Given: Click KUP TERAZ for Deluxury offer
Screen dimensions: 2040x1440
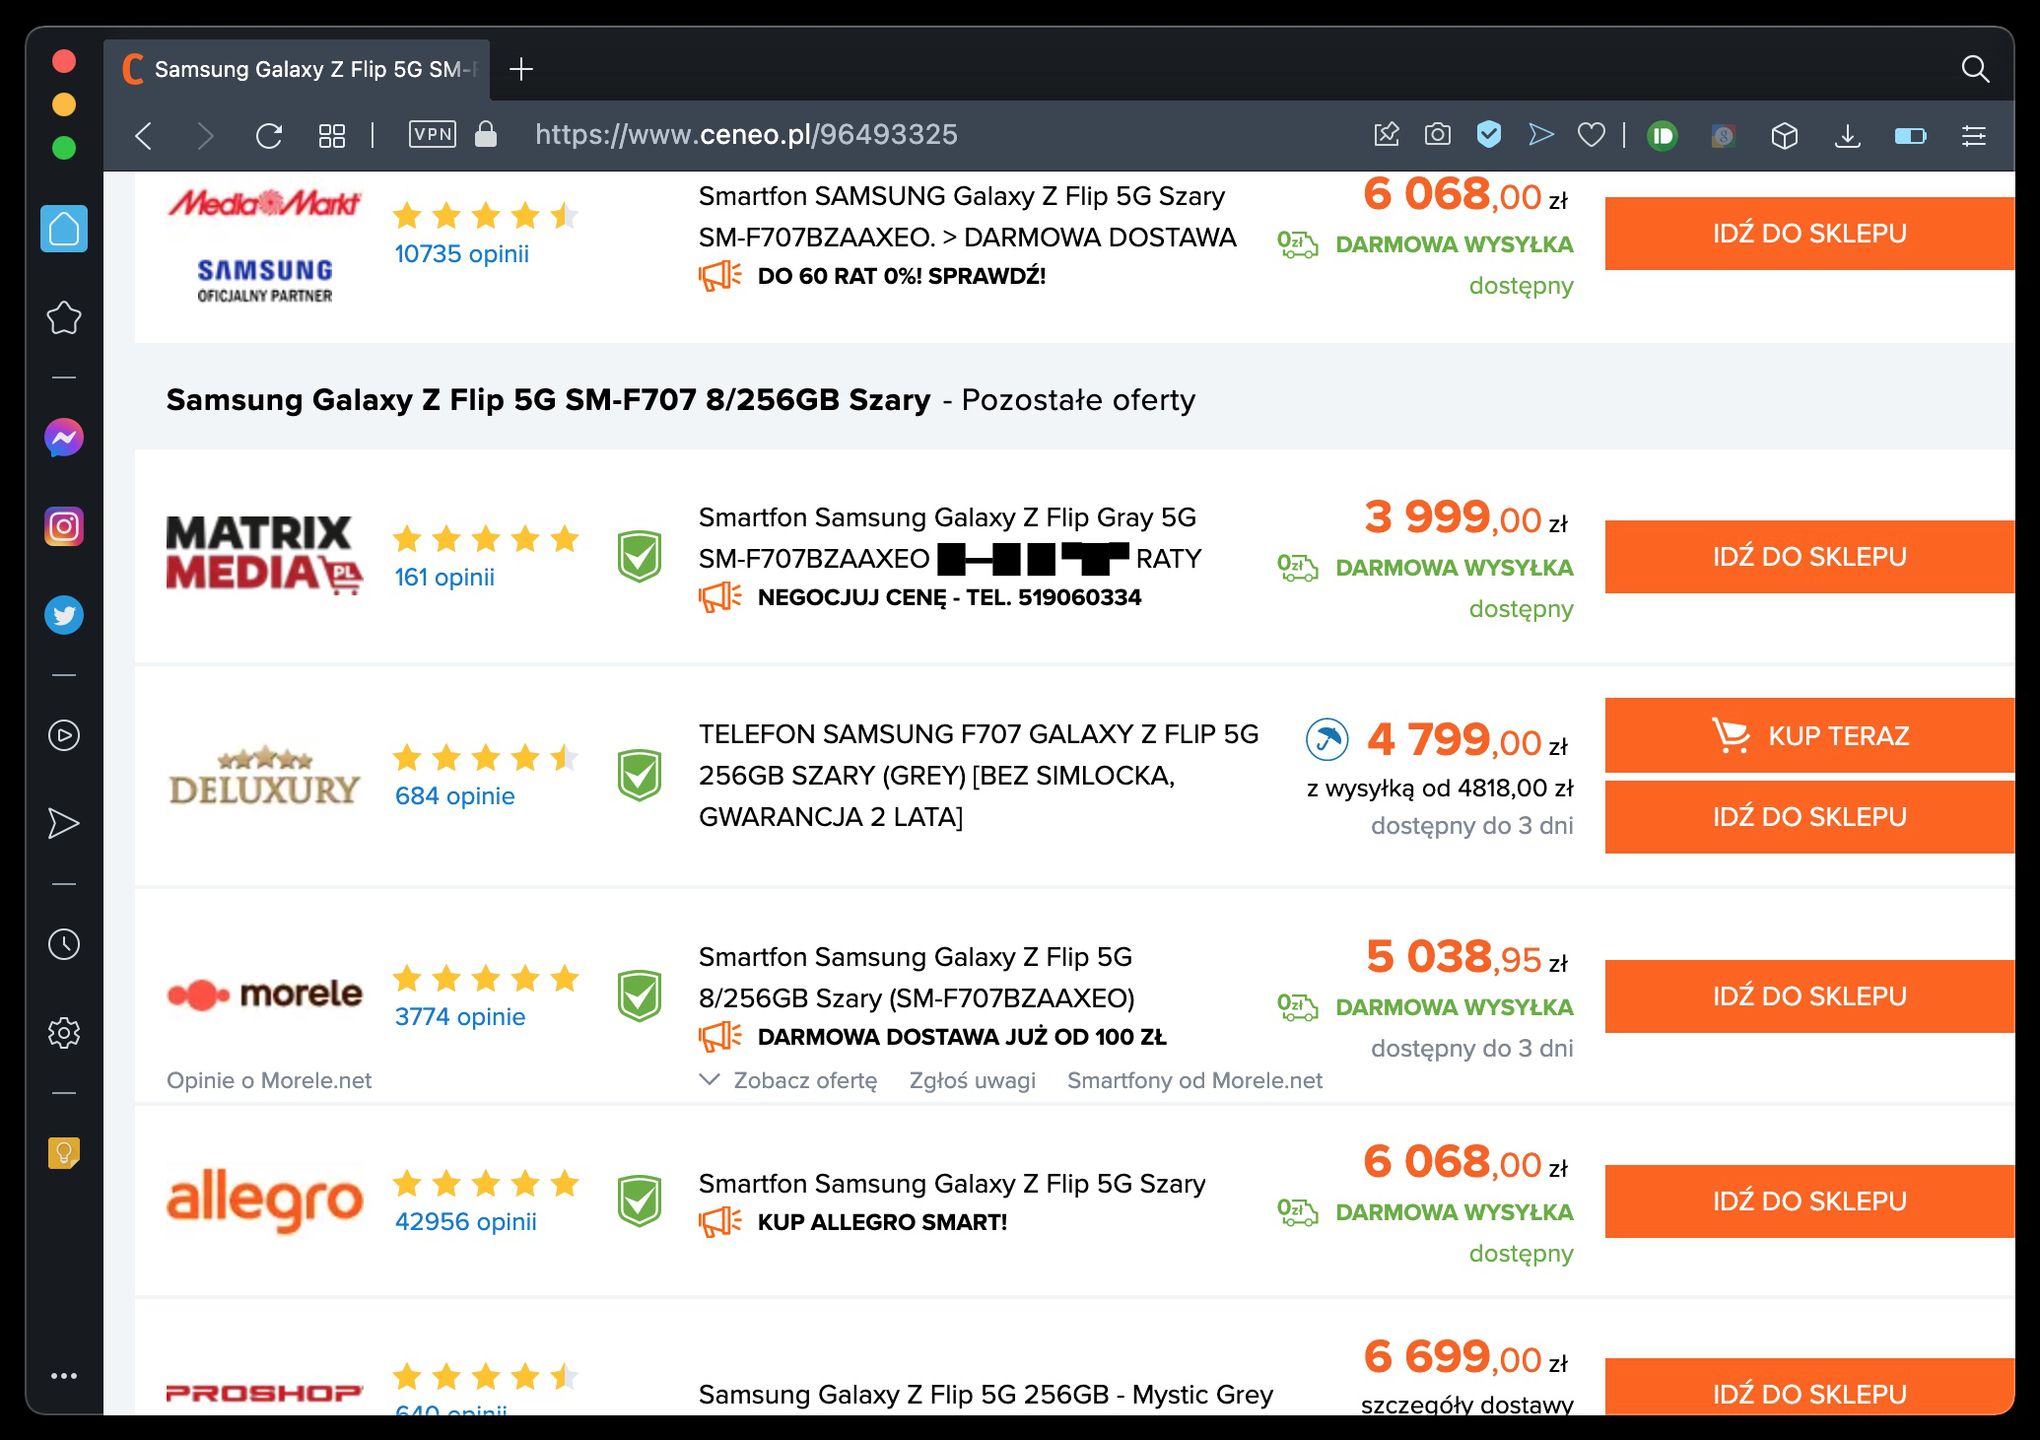Looking at the screenshot, I should click(x=1809, y=736).
